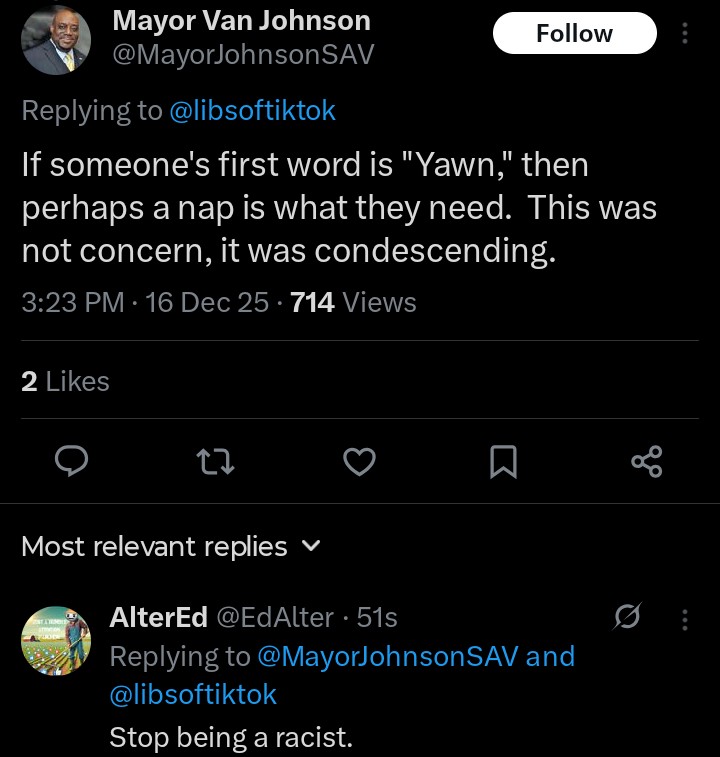Open the Mayor Van Johnson display name

tap(241, 20)
